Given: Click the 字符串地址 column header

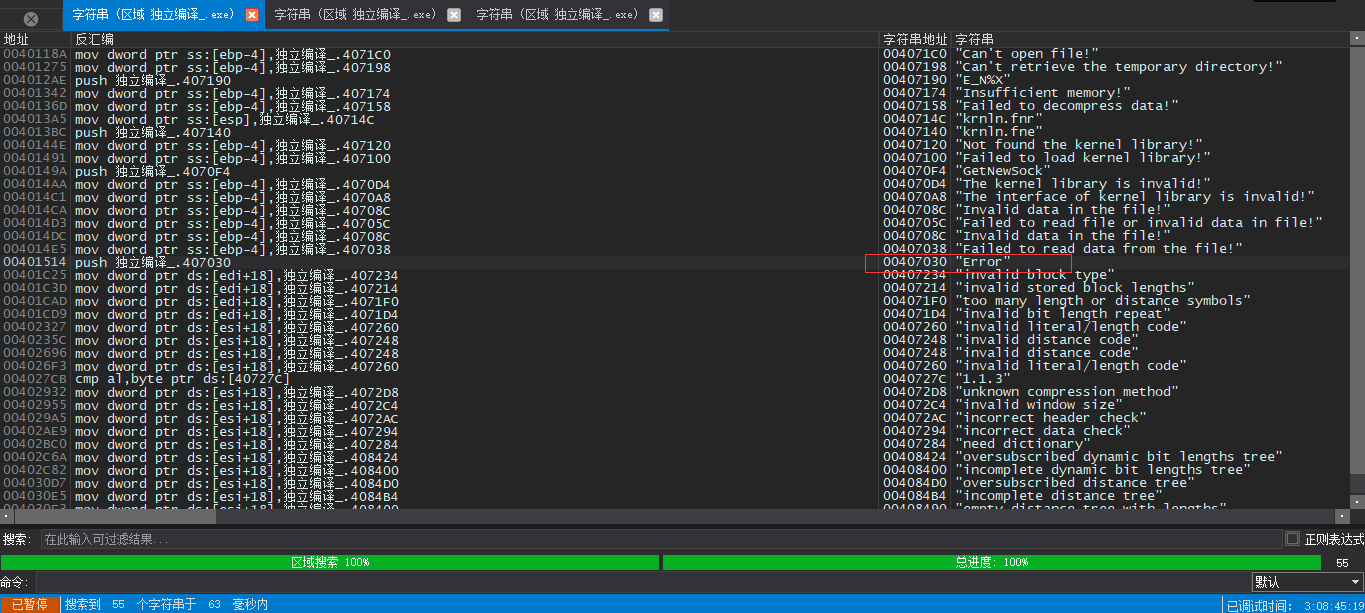Looking at the screenshot, I should 915,39.
